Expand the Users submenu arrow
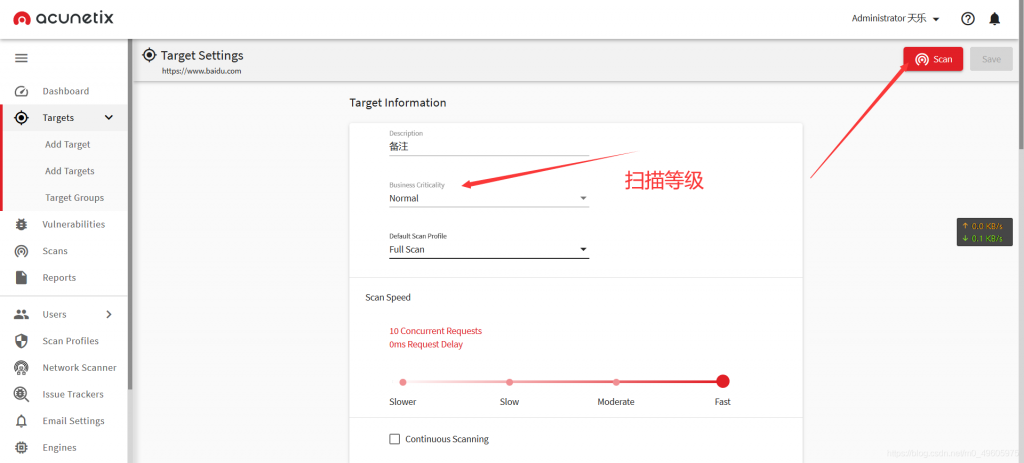 point(109,315)
